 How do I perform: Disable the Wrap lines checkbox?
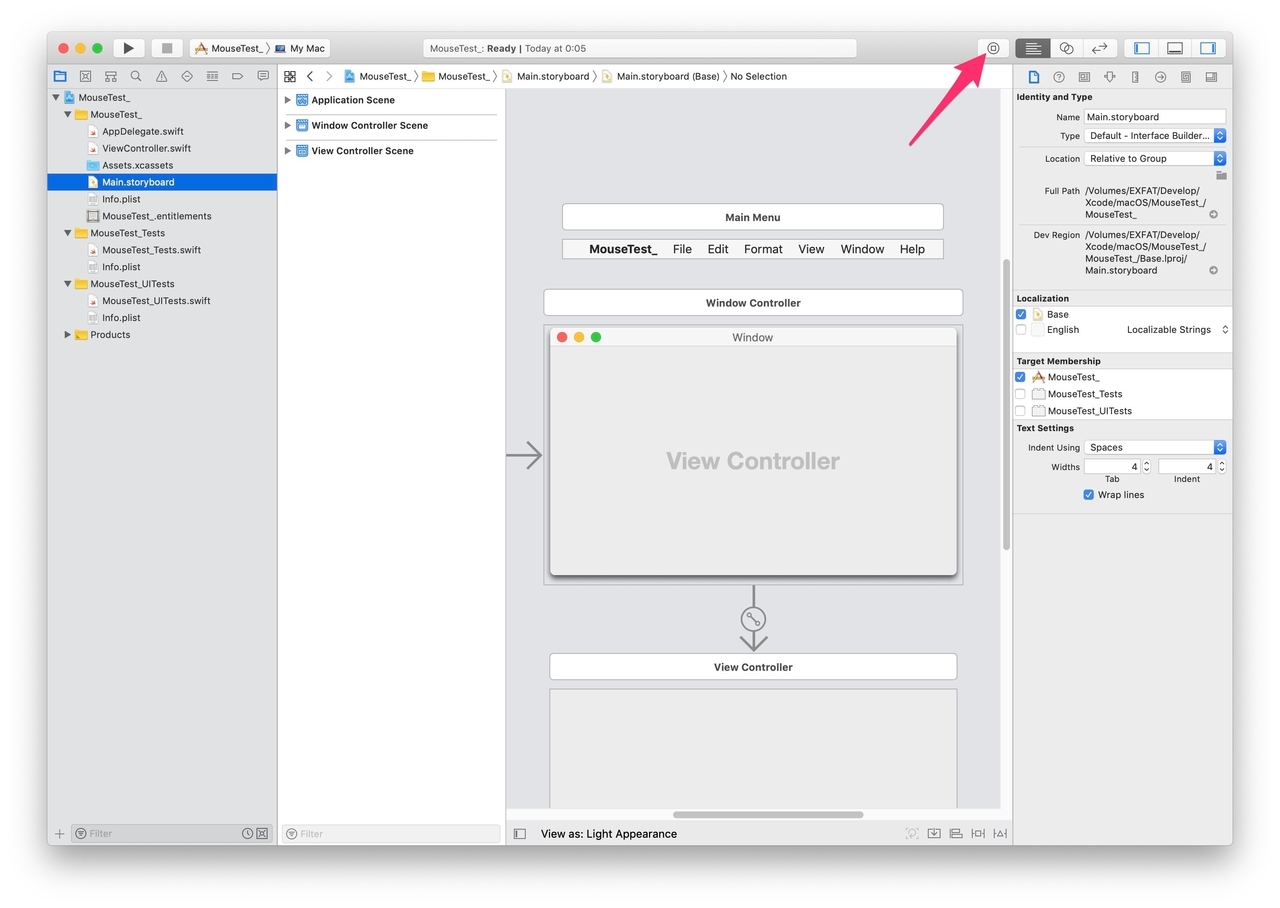(1089, 495)
